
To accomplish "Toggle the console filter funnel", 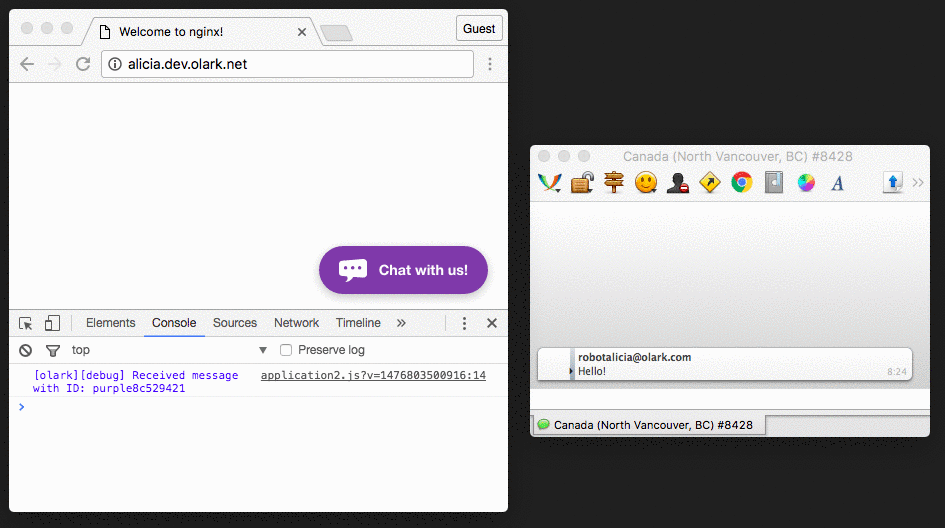I will [x=52, y=350].
